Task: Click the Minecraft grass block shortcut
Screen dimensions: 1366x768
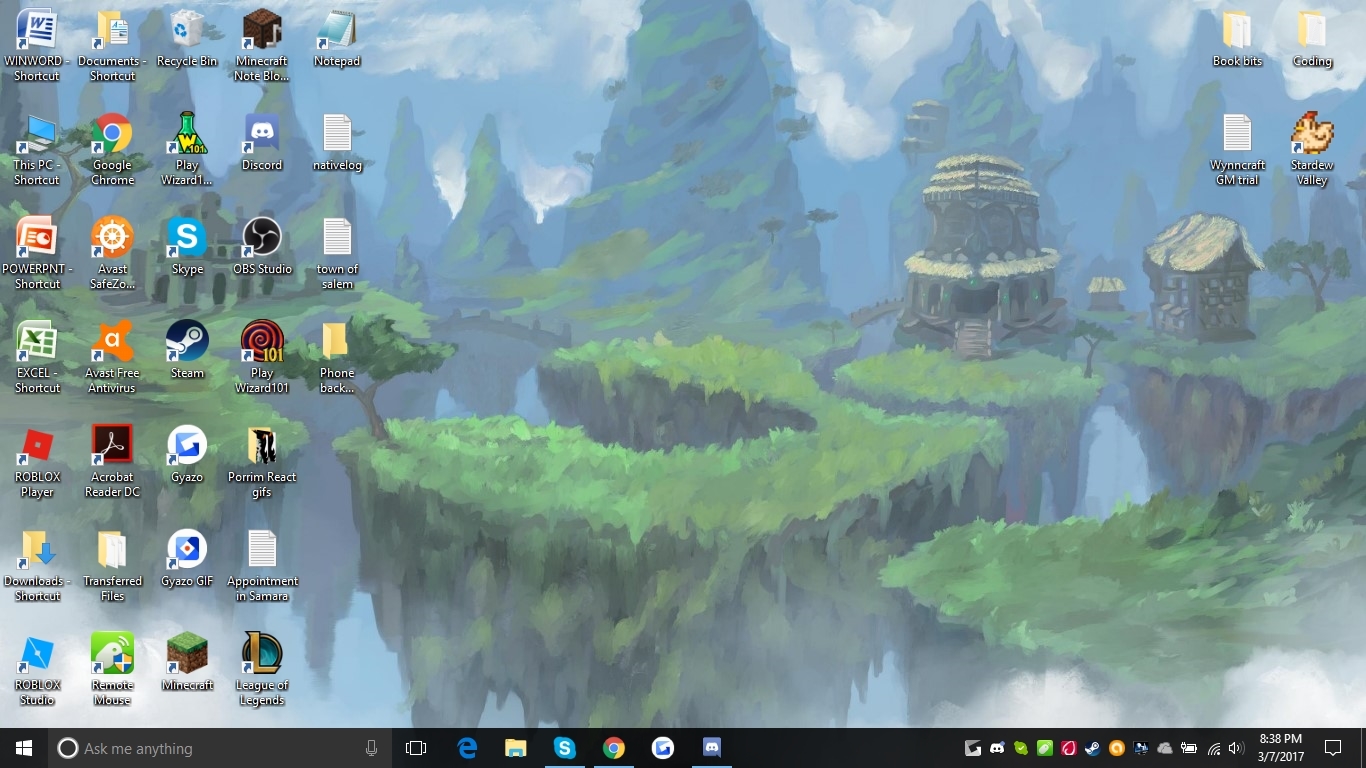Action: point(187,653)
